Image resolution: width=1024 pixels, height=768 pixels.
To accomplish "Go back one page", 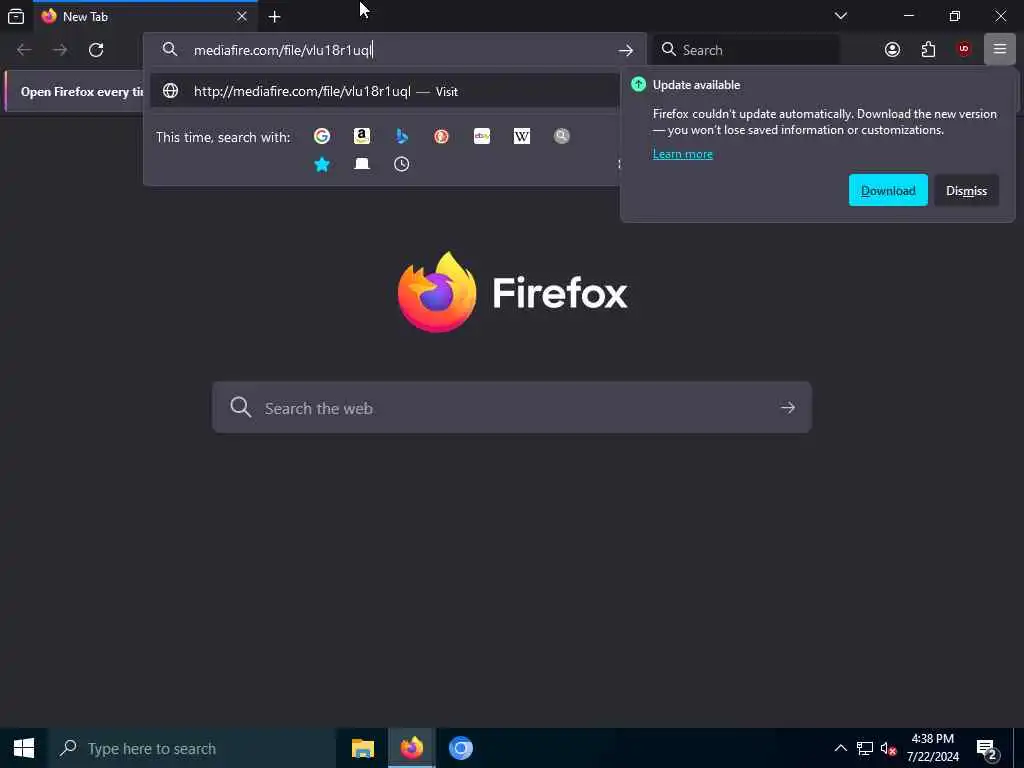I will pos(24,50).
